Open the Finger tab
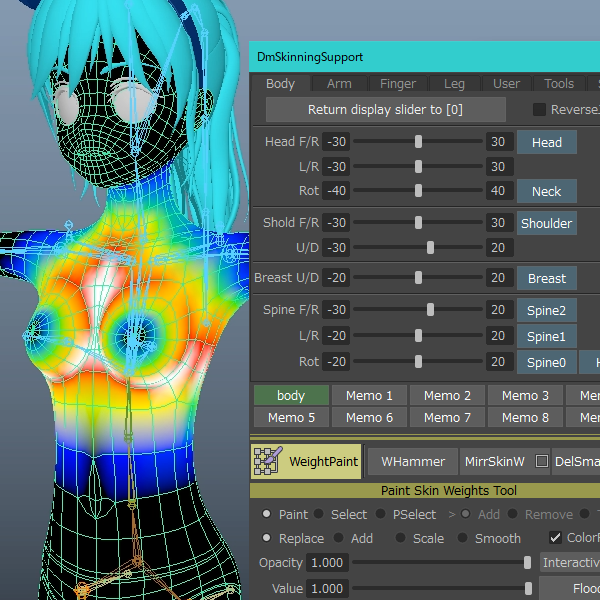 click(398, 83)
